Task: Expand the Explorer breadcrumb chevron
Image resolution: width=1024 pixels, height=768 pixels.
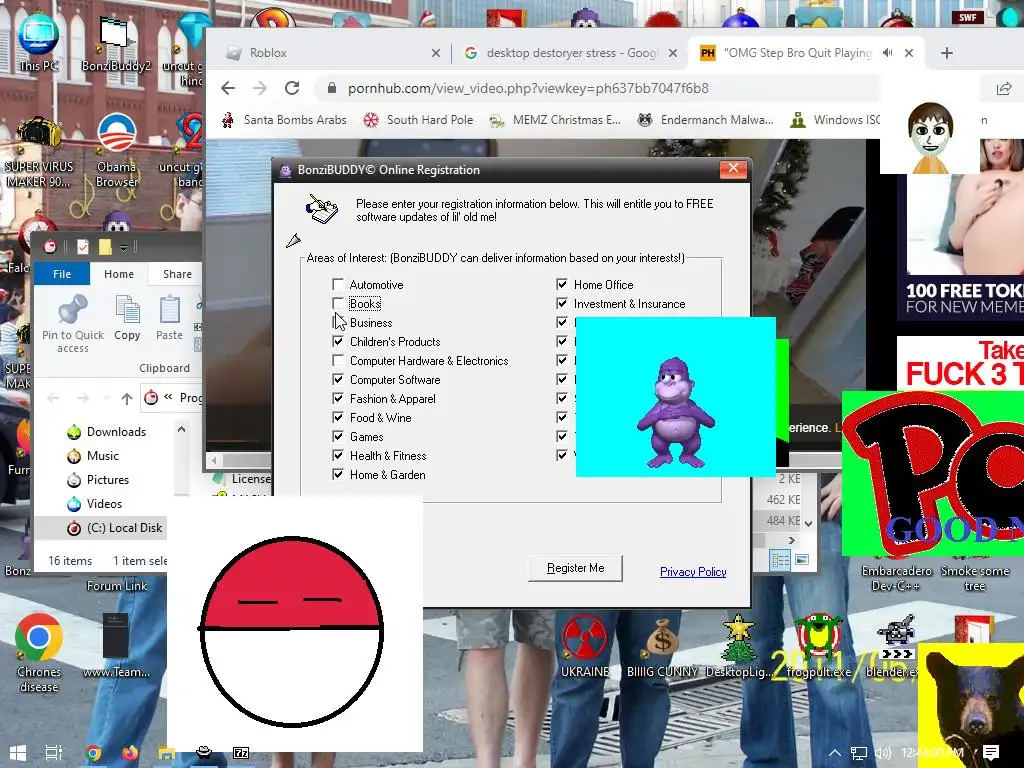Action: 168,396
